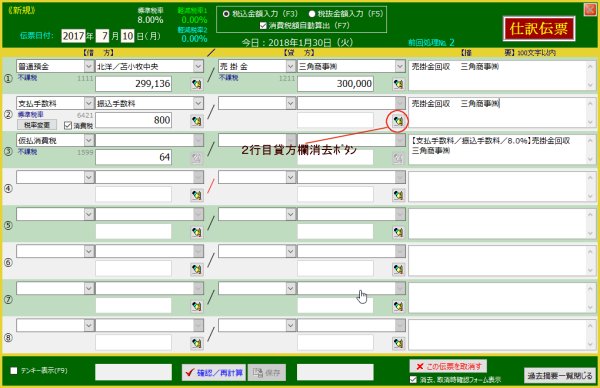This screenshot has height=388, width=600.
Task: Expand 売掛金 credit account dropdown
Action: point(290,66)
